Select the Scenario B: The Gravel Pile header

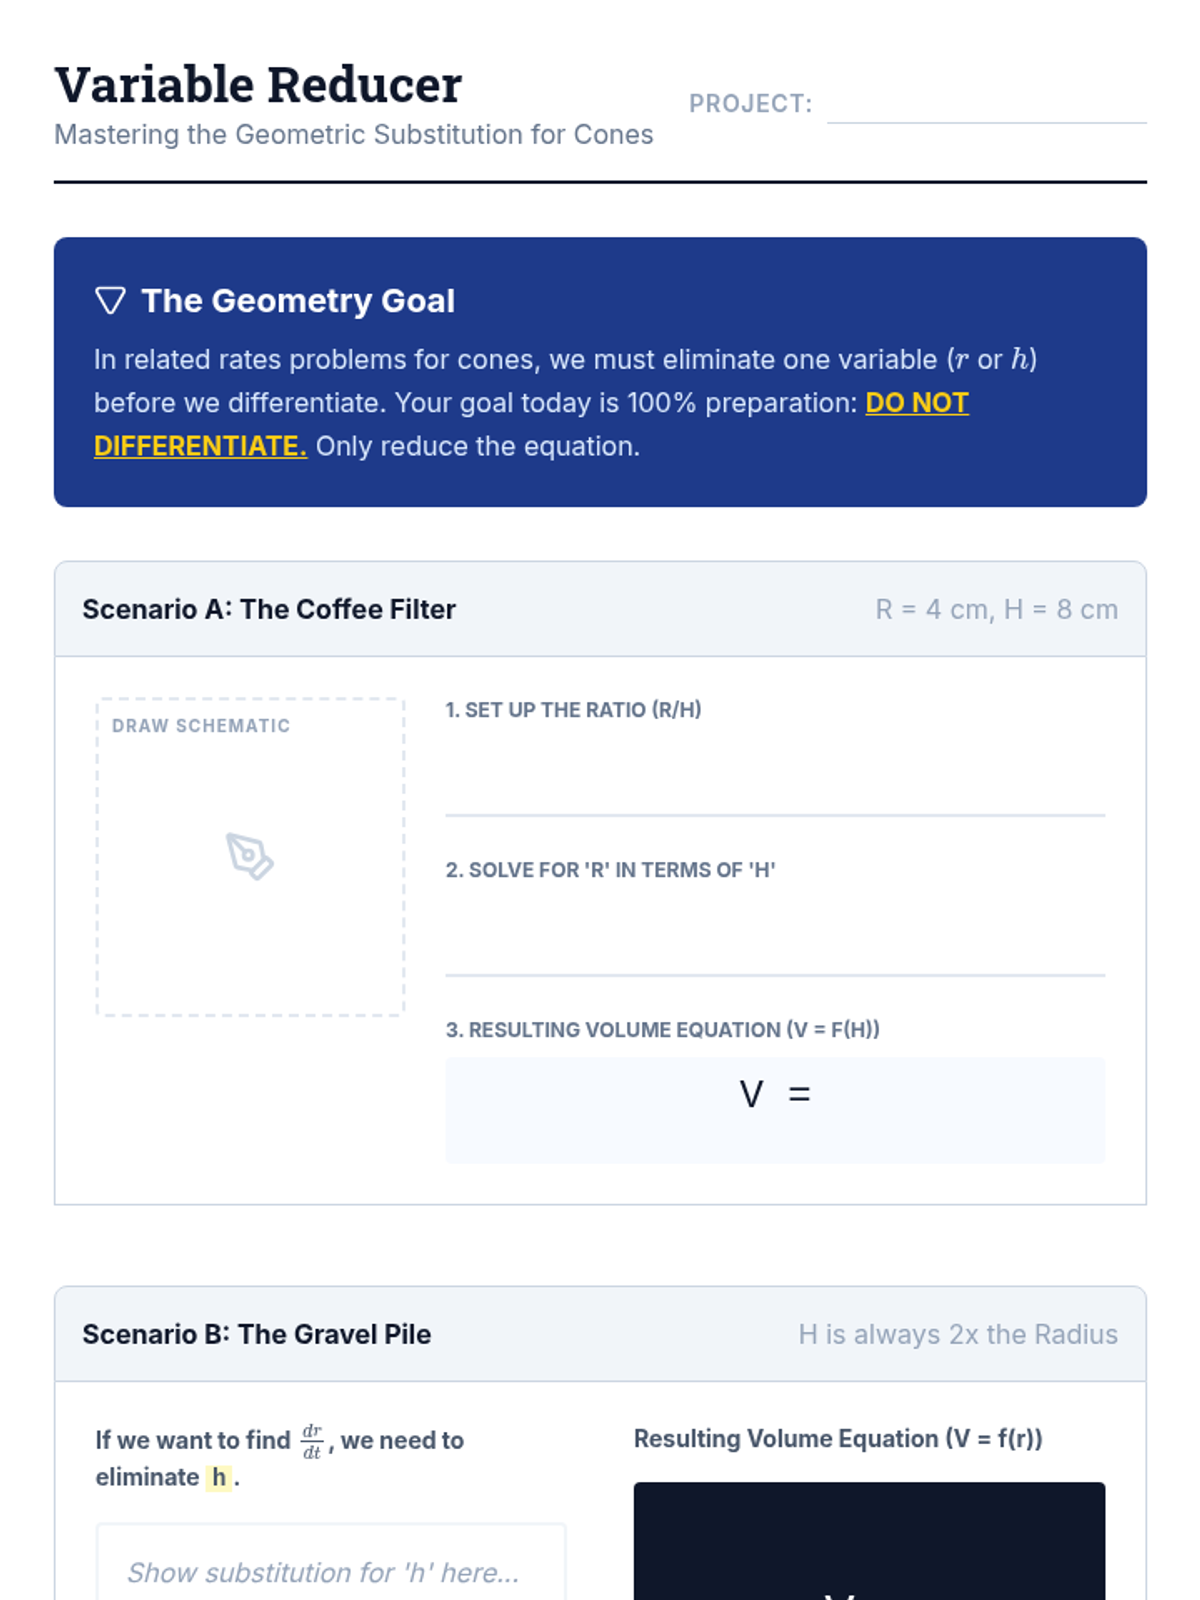click(600, 1334)
